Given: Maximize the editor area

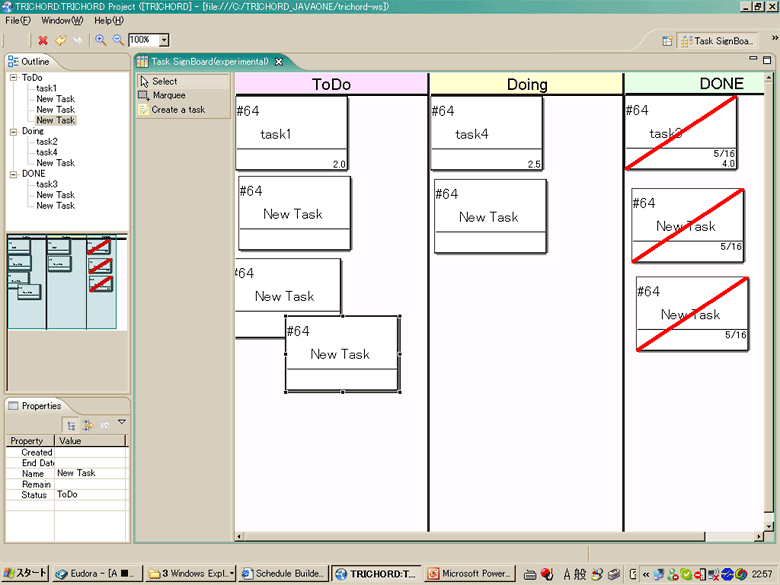Looking at the screenshot, I should click(x=767, y=60).
